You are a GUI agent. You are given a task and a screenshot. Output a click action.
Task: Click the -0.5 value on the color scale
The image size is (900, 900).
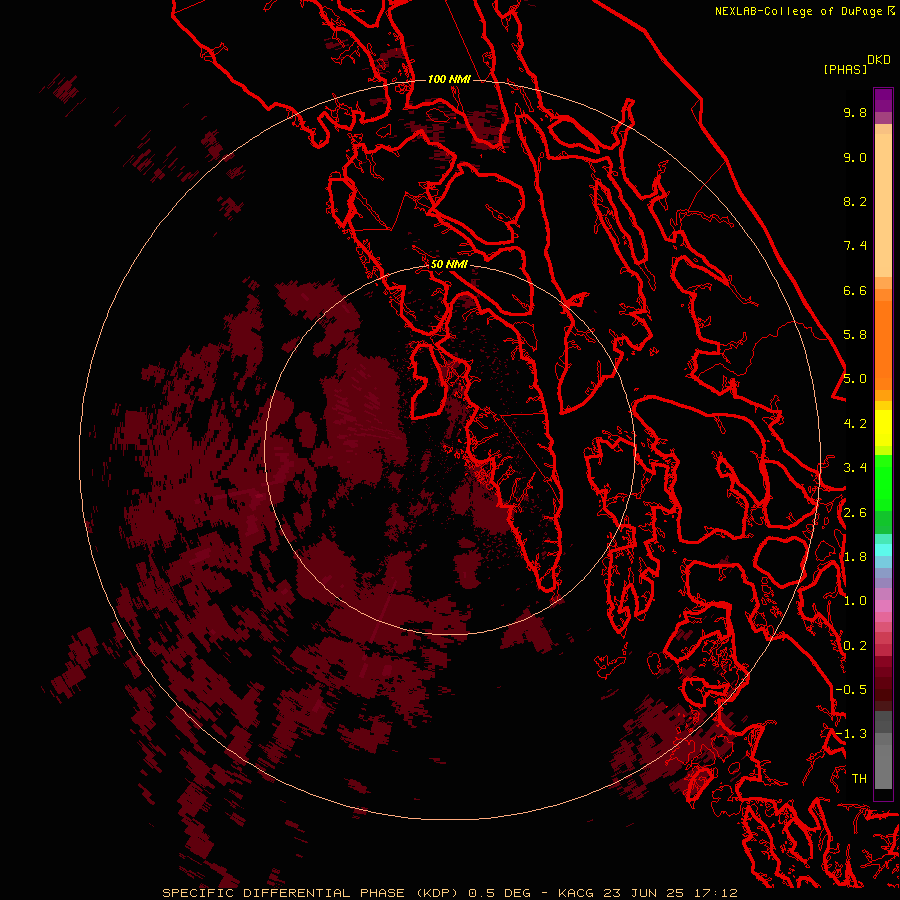(851, 690)
